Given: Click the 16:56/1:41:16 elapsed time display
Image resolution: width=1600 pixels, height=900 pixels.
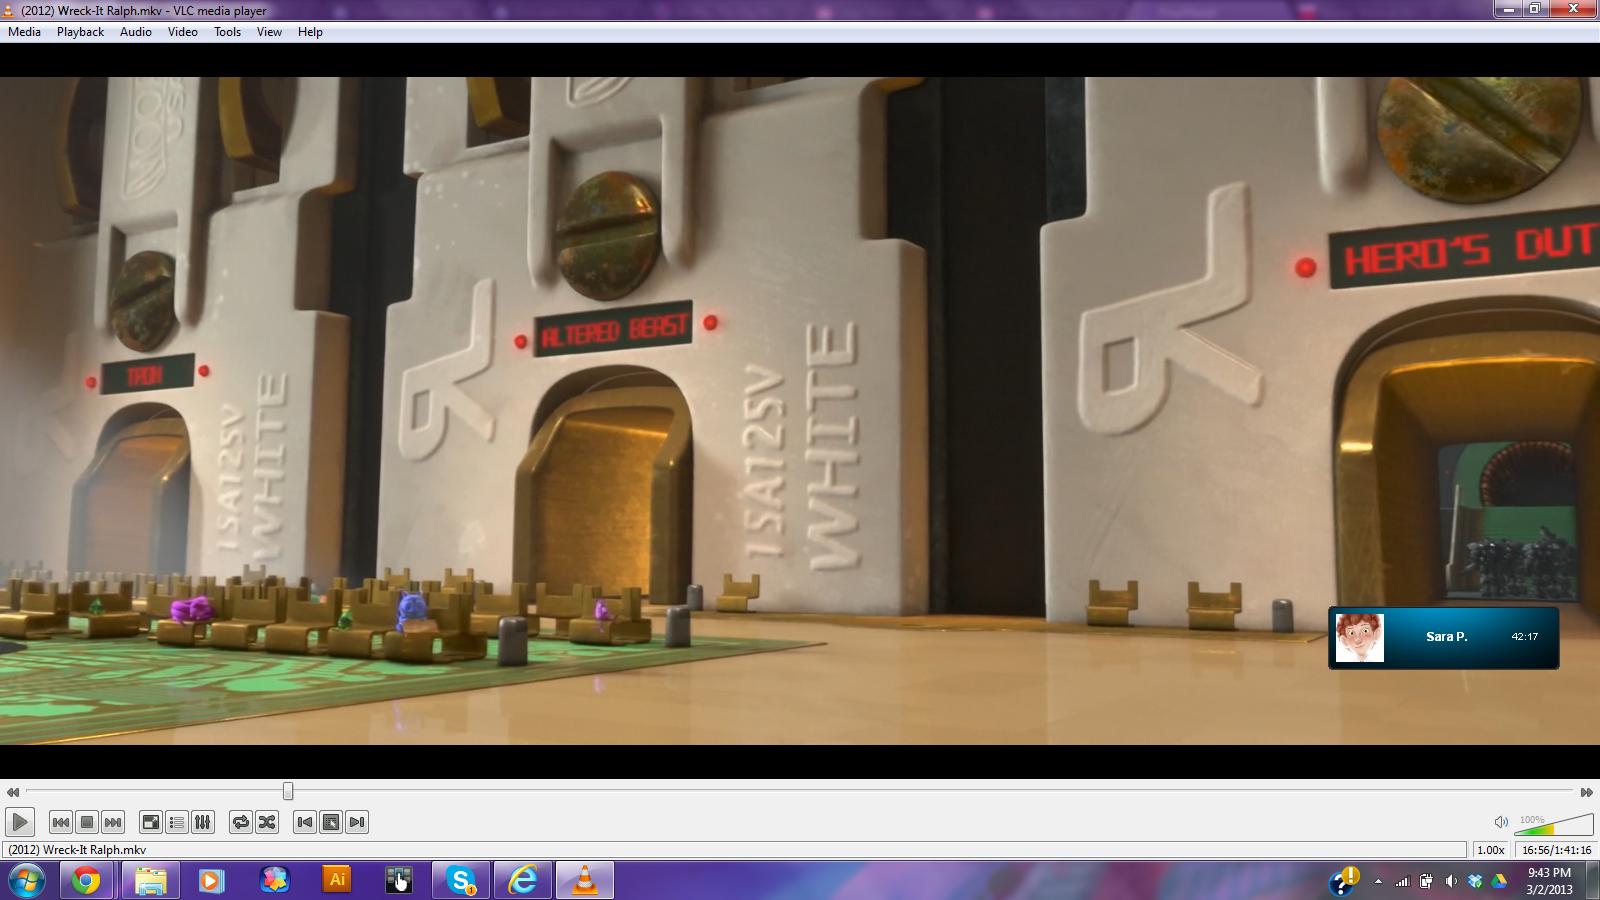Looking at the screenshot, I should point(1556,850).
